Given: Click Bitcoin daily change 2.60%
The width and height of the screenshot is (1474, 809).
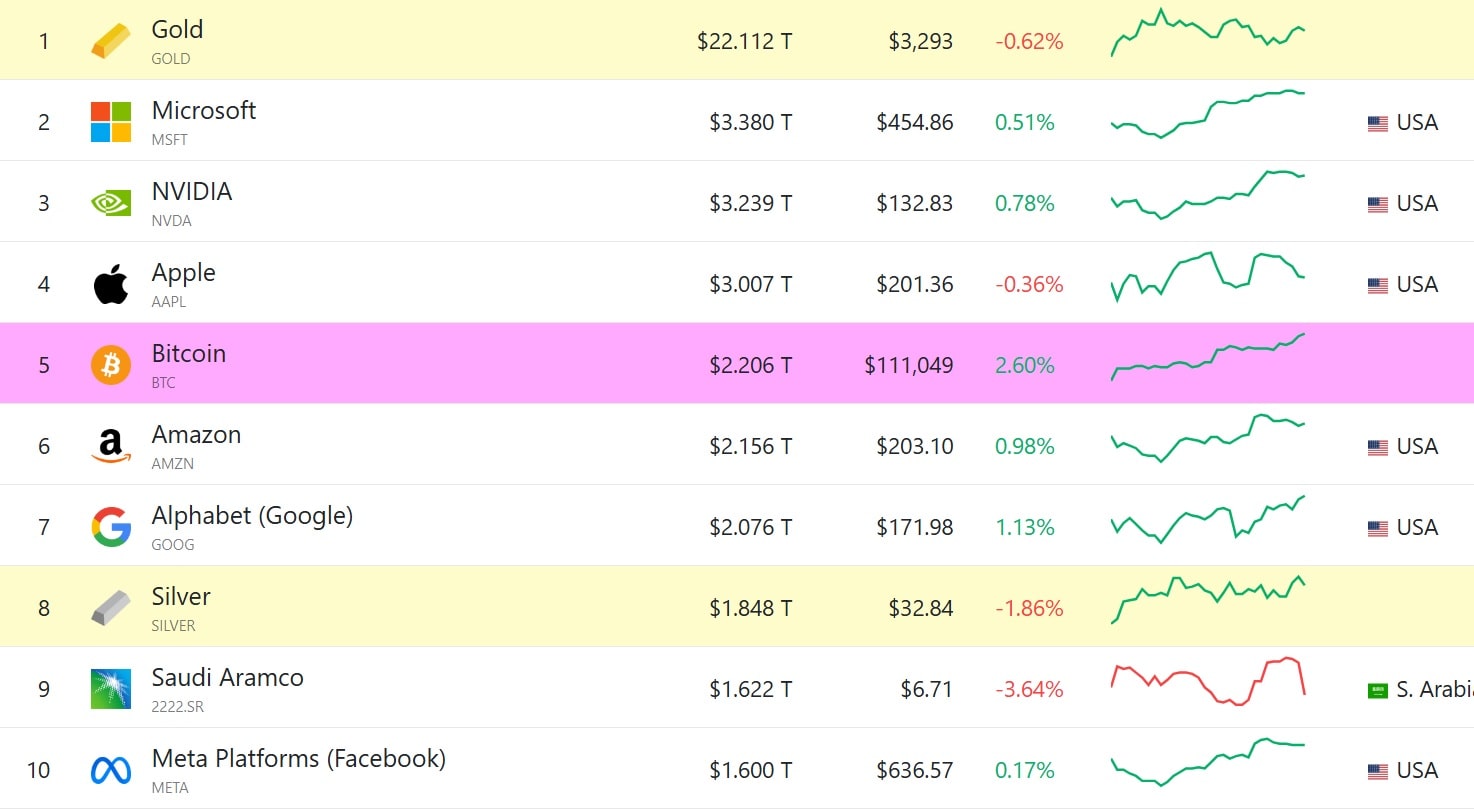Looking at the screenshot, I should click(1025, 366).
